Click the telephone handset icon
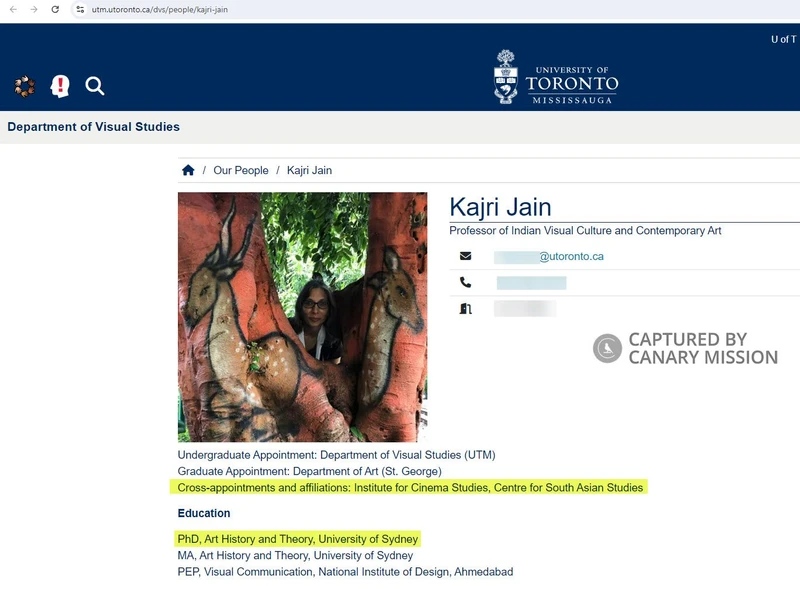 click(x=465, y=282)
